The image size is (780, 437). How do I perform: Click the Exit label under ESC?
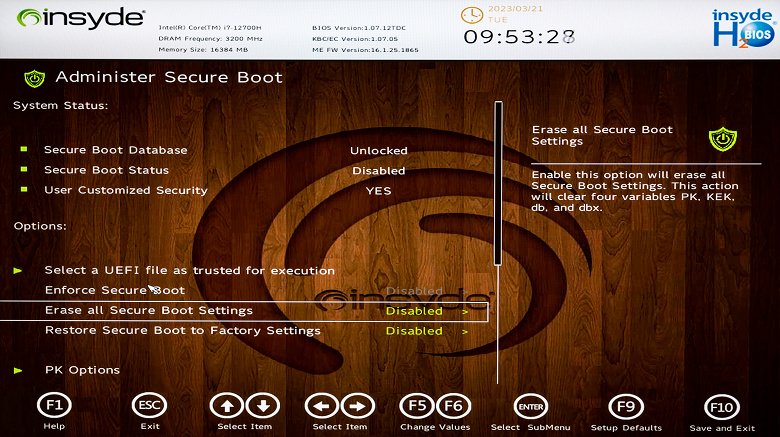(x=150, y=426)
